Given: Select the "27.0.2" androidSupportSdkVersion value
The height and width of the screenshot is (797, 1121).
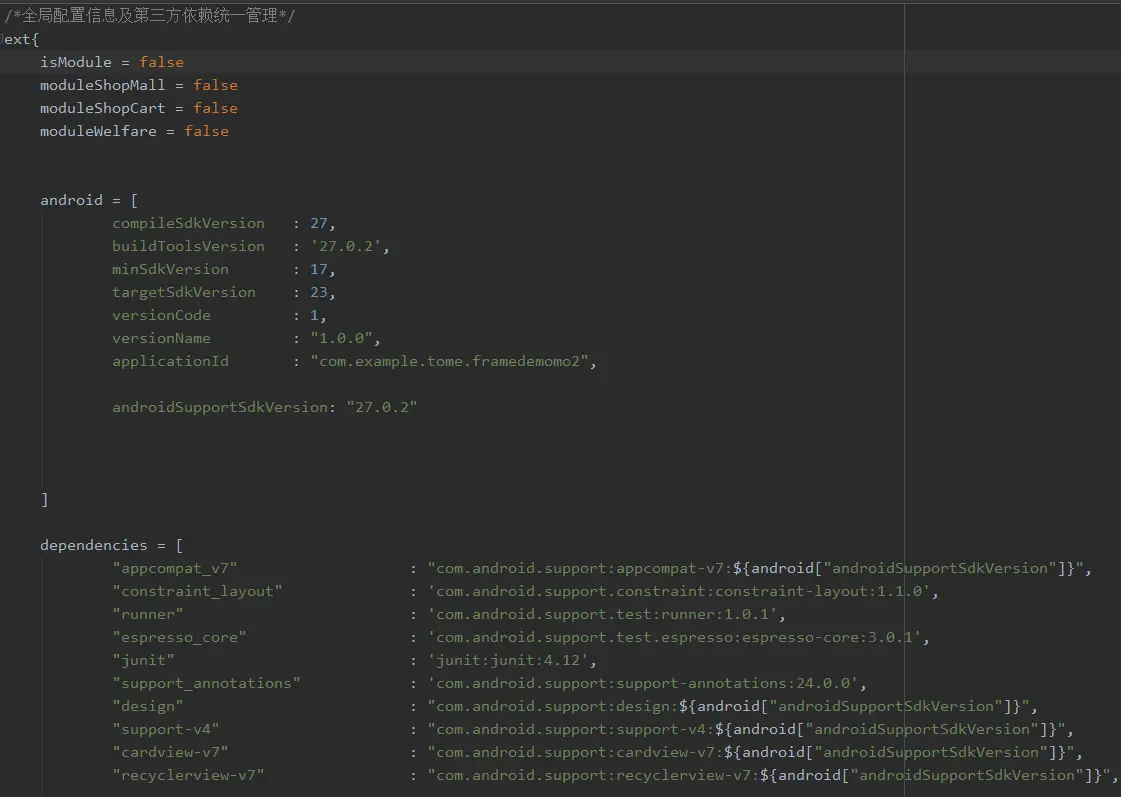Looking at the screenshot, I should pyautogui.click(x=382, y=407).
